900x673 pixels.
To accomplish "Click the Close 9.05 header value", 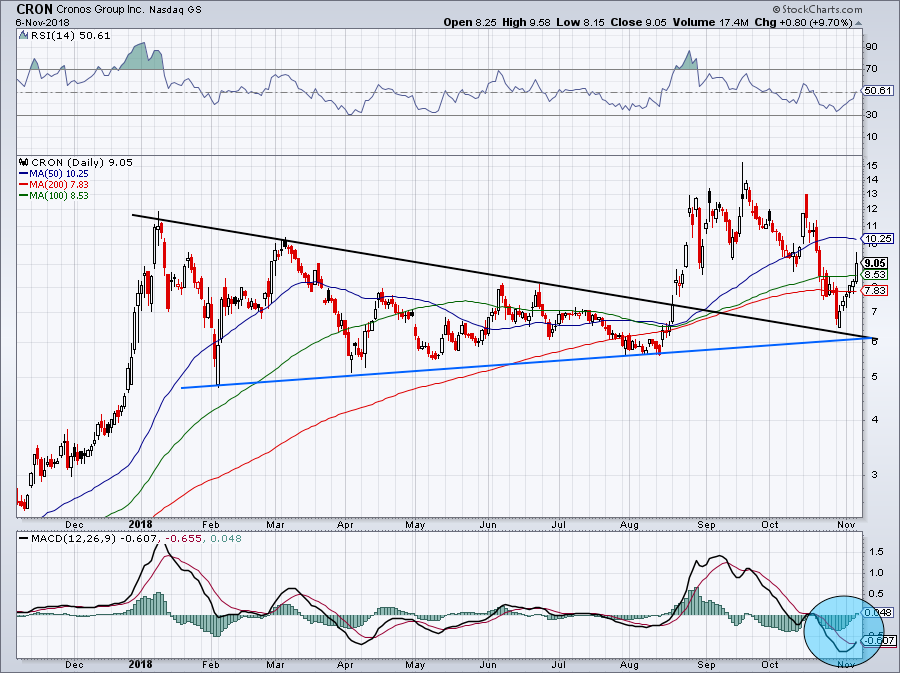I will pos(638,22).
